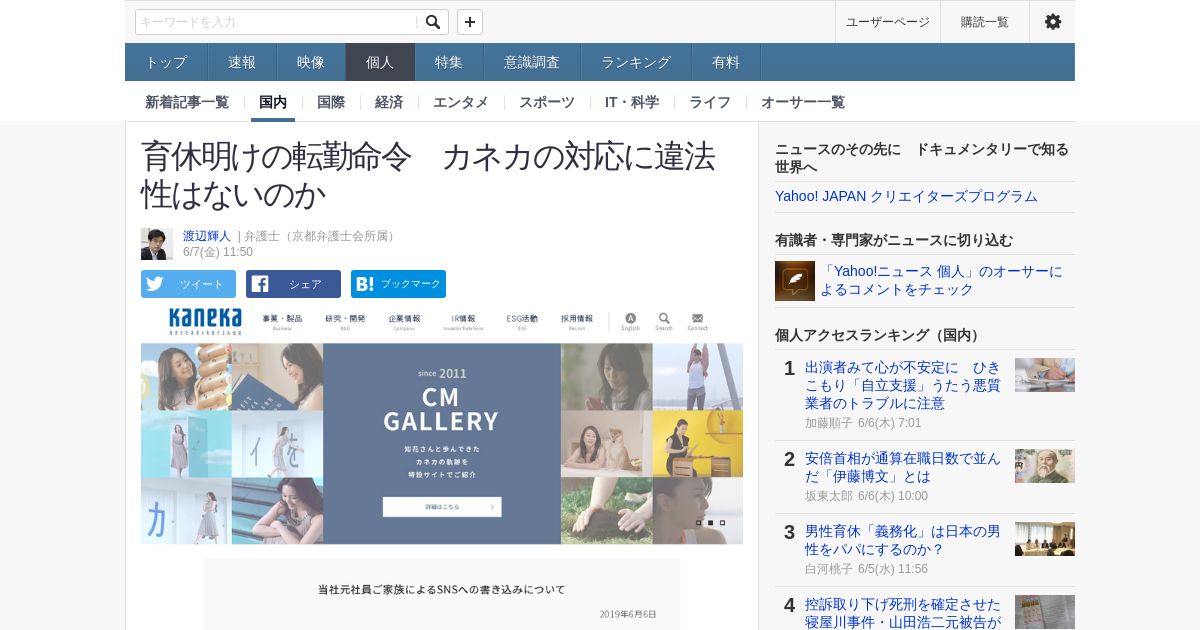Open オーサー一覧 page

pos(803,102)
